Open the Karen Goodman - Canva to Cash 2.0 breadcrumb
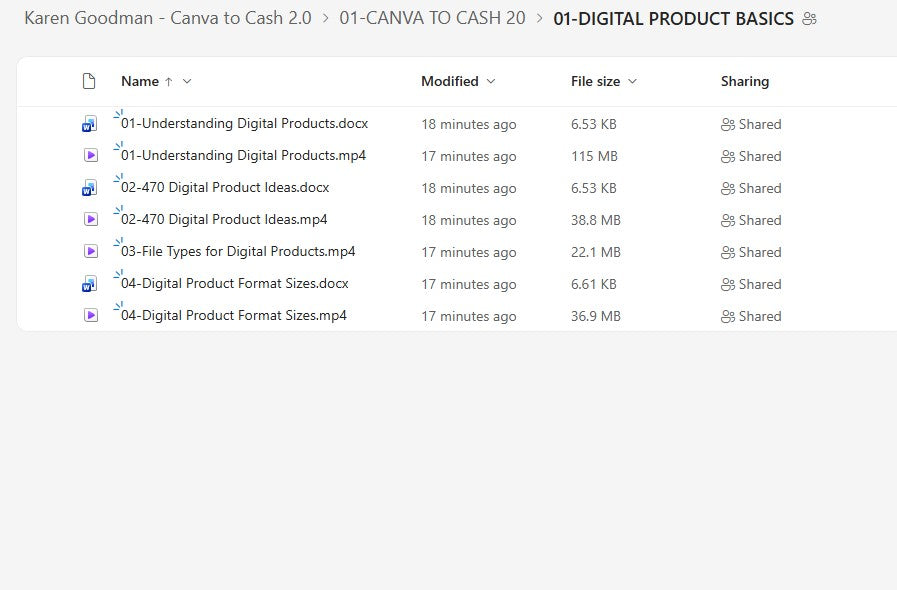 click(165, 18)
